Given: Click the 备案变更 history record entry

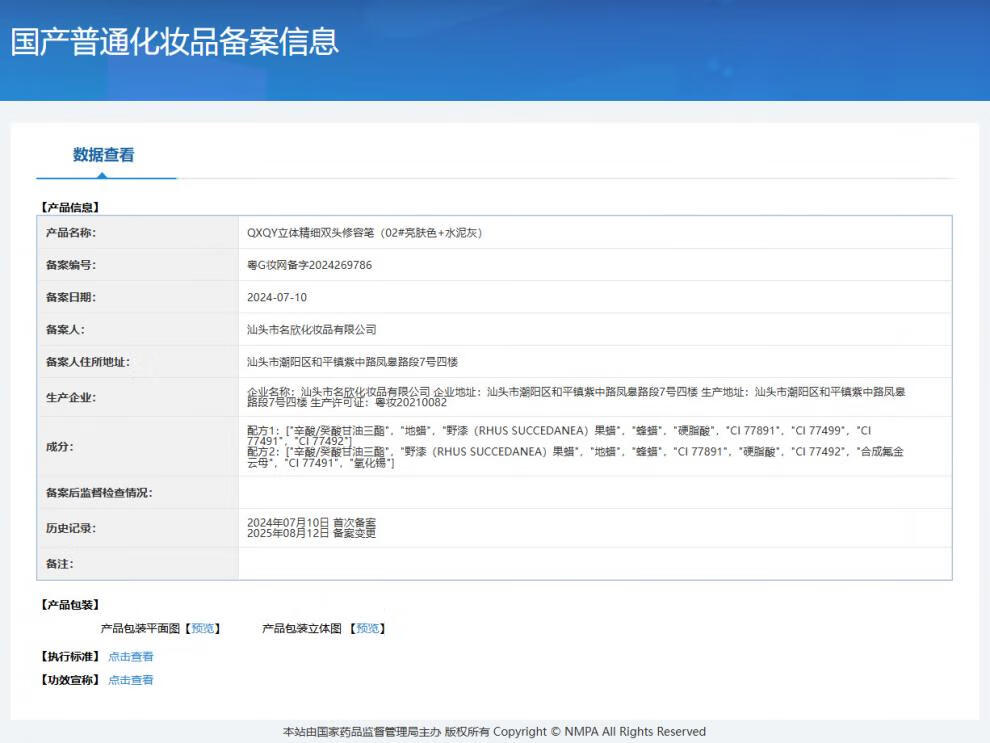Looking at the screenshot, I should pos(311,534).
